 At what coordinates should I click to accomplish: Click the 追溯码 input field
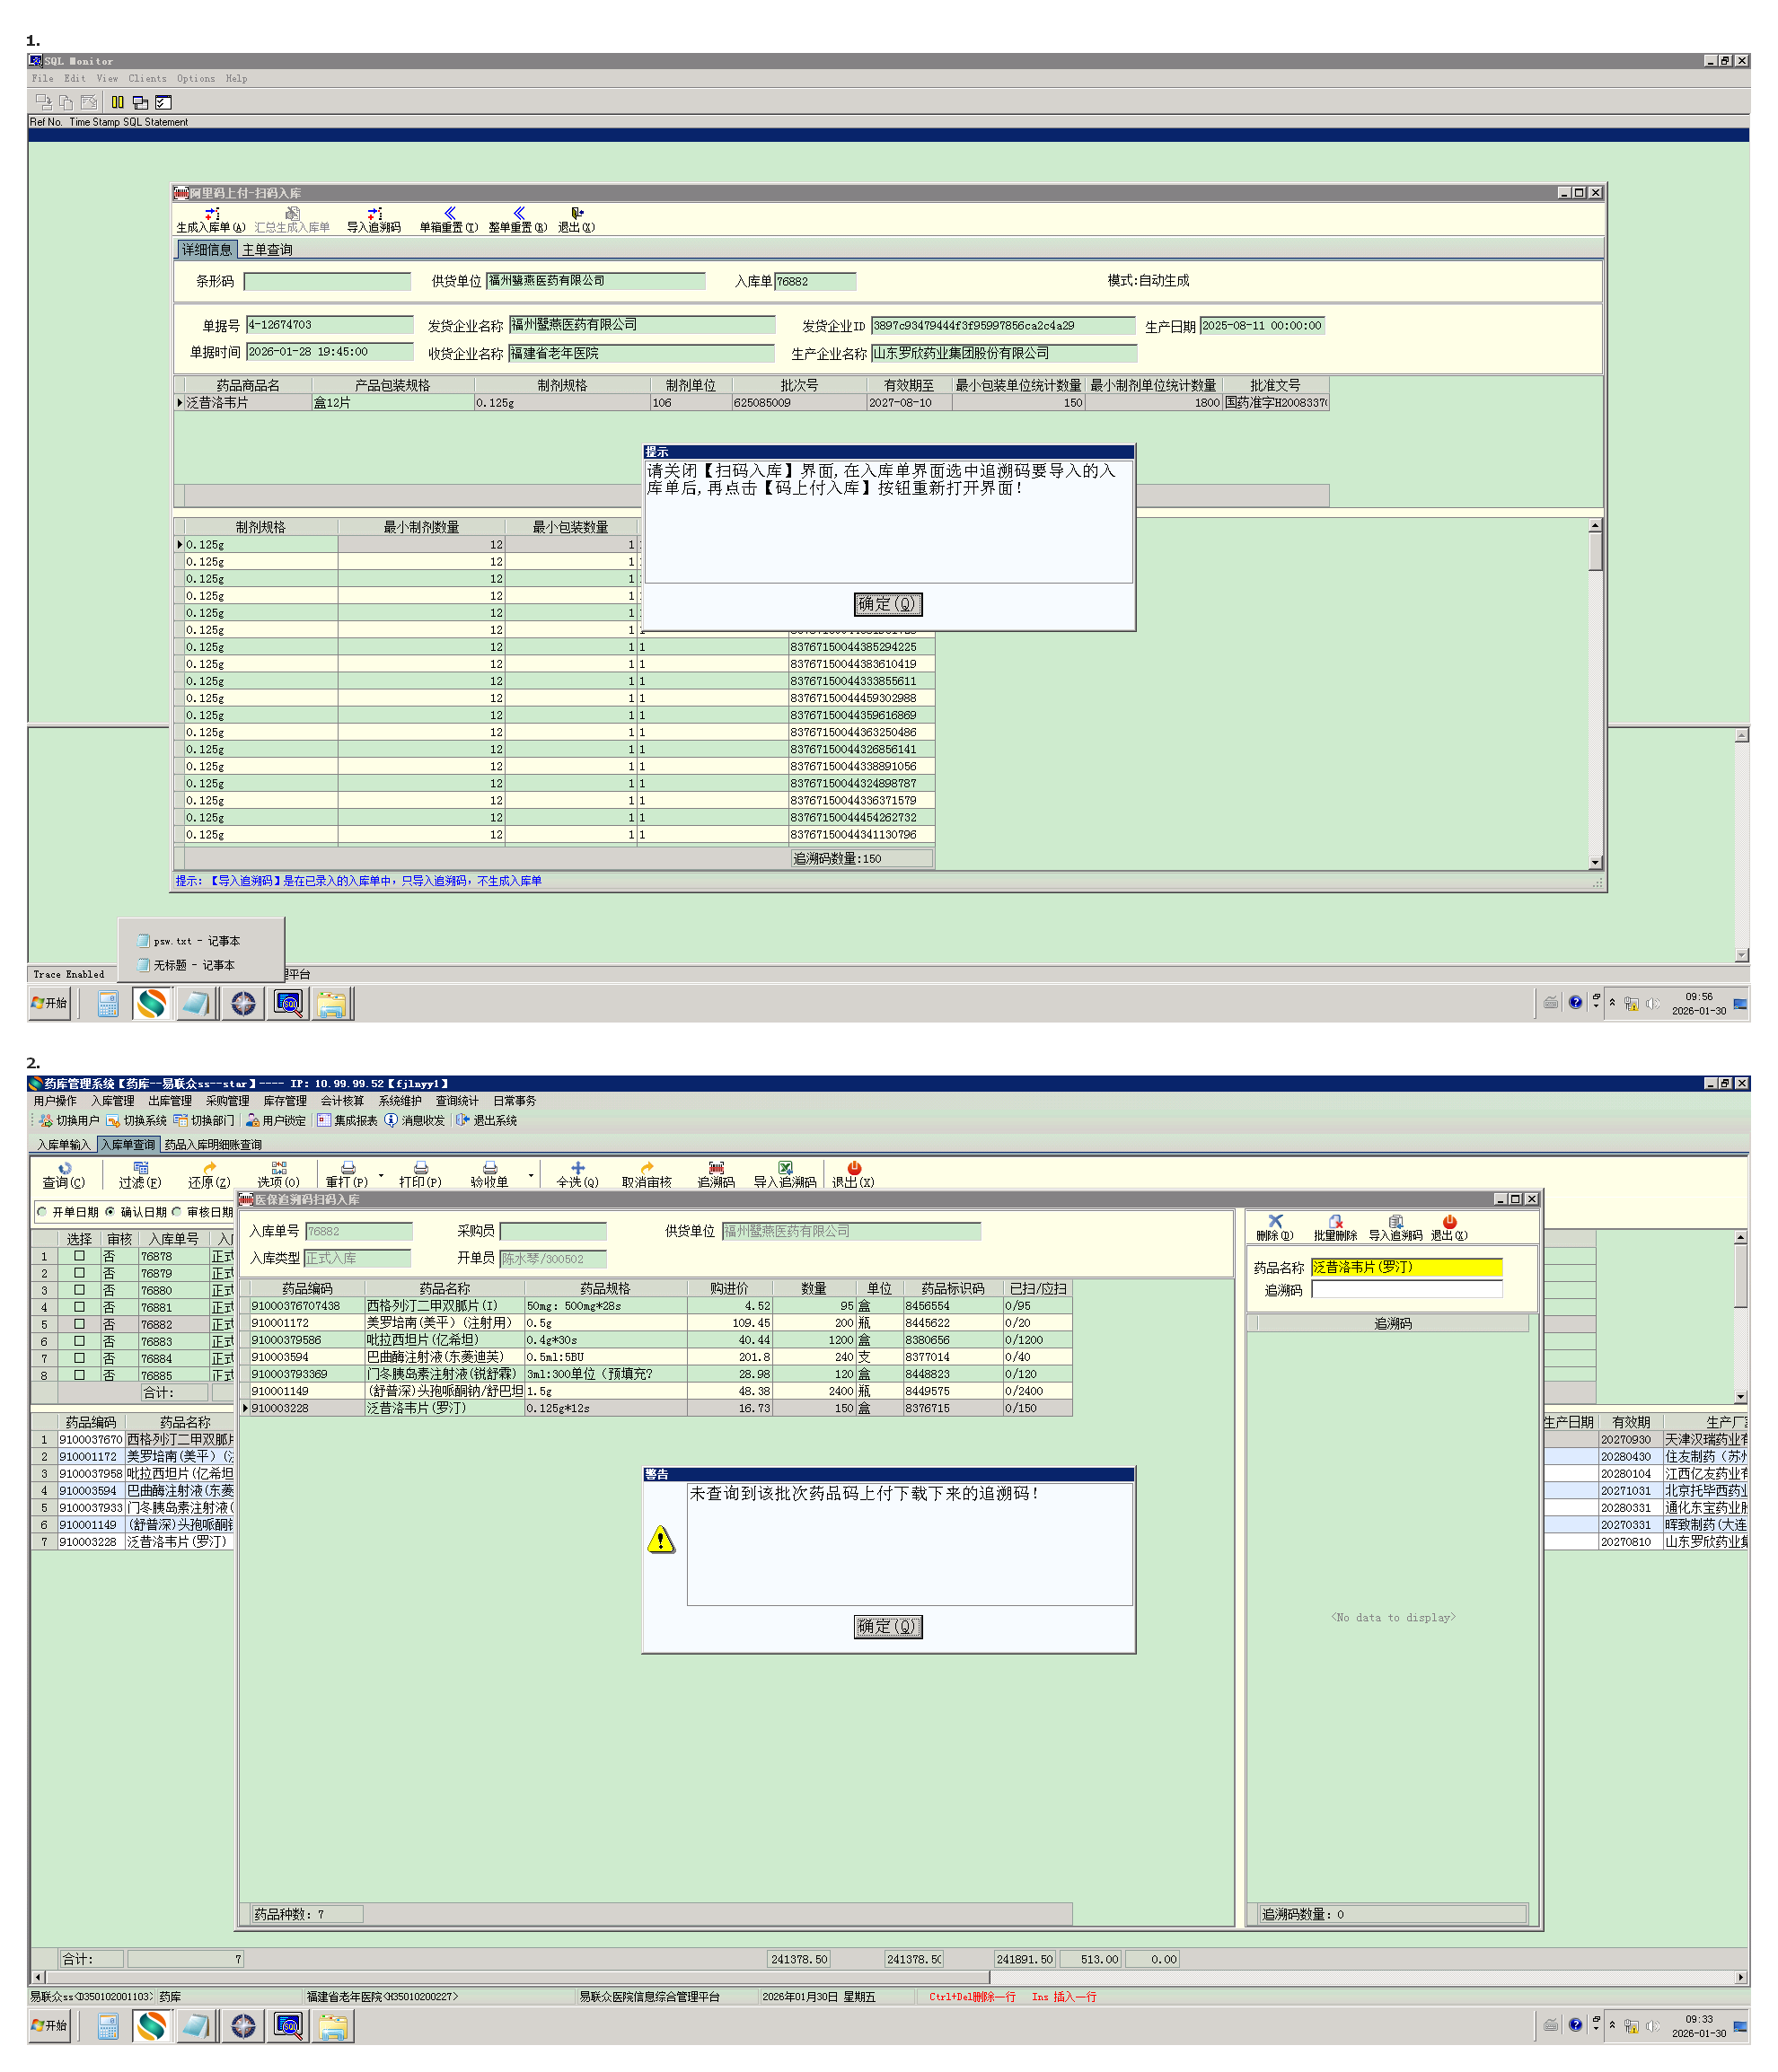point(1406,1290)
